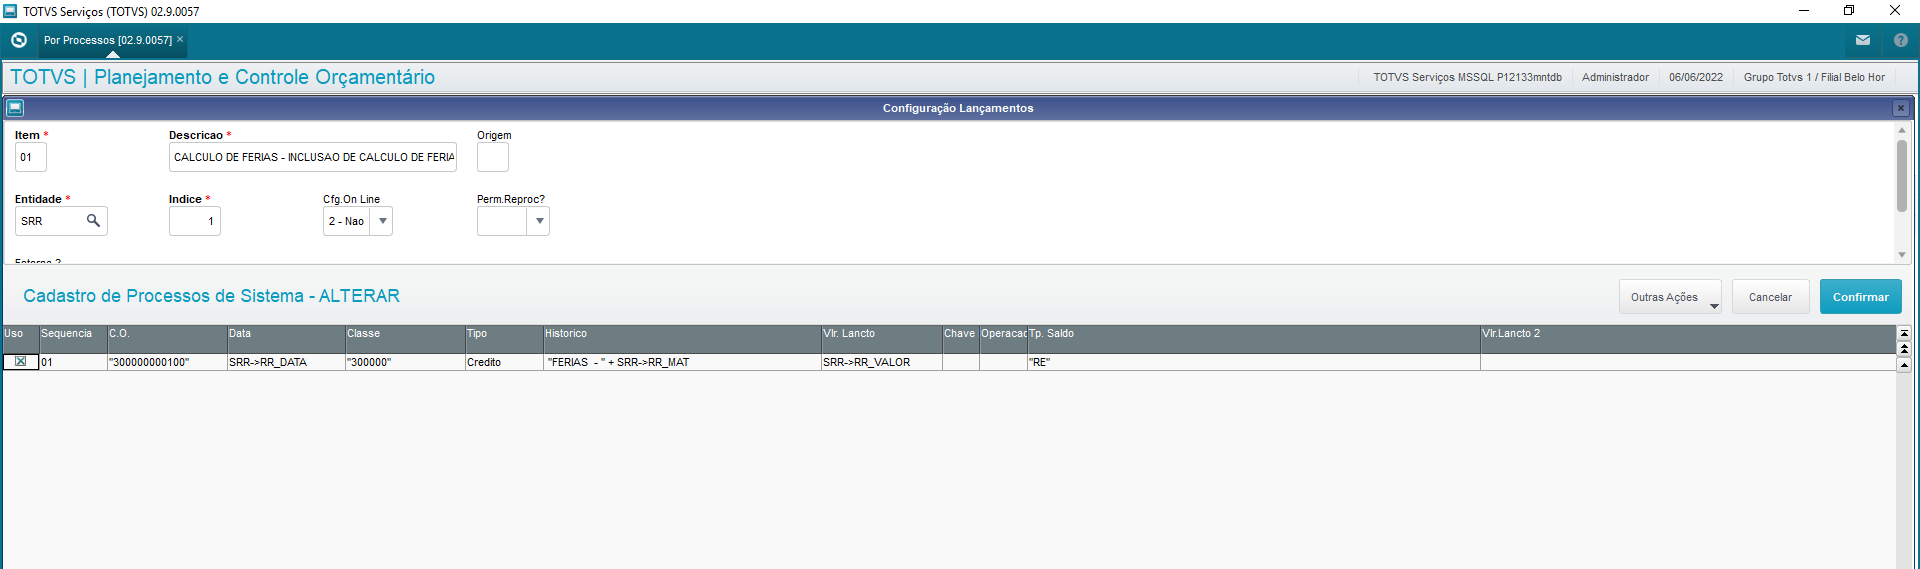Select the "300000000100" C.O. cell
The image size is (1920, 569).
point(167,362)
